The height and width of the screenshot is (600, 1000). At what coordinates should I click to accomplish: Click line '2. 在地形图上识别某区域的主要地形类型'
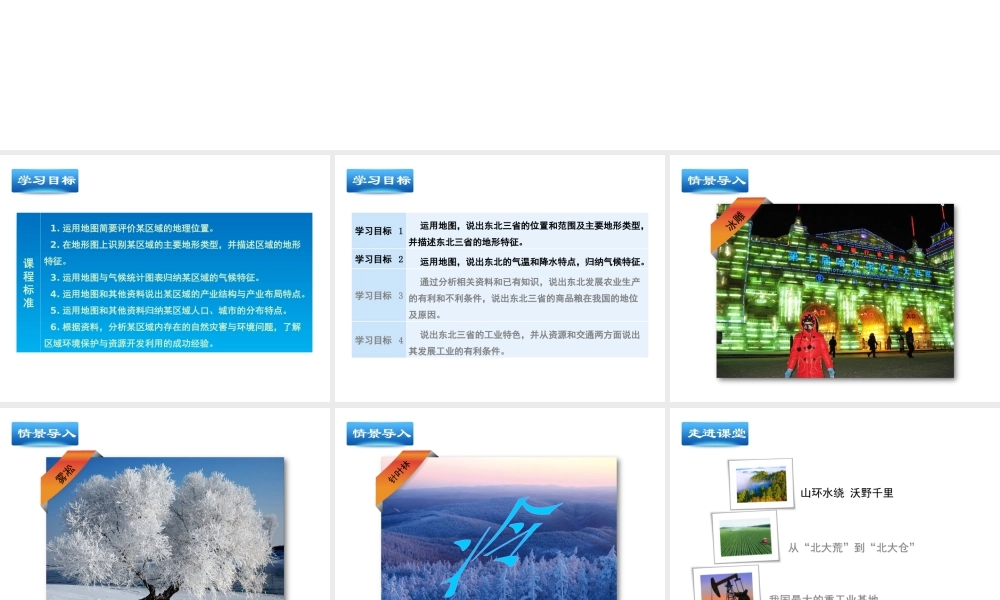172,252
